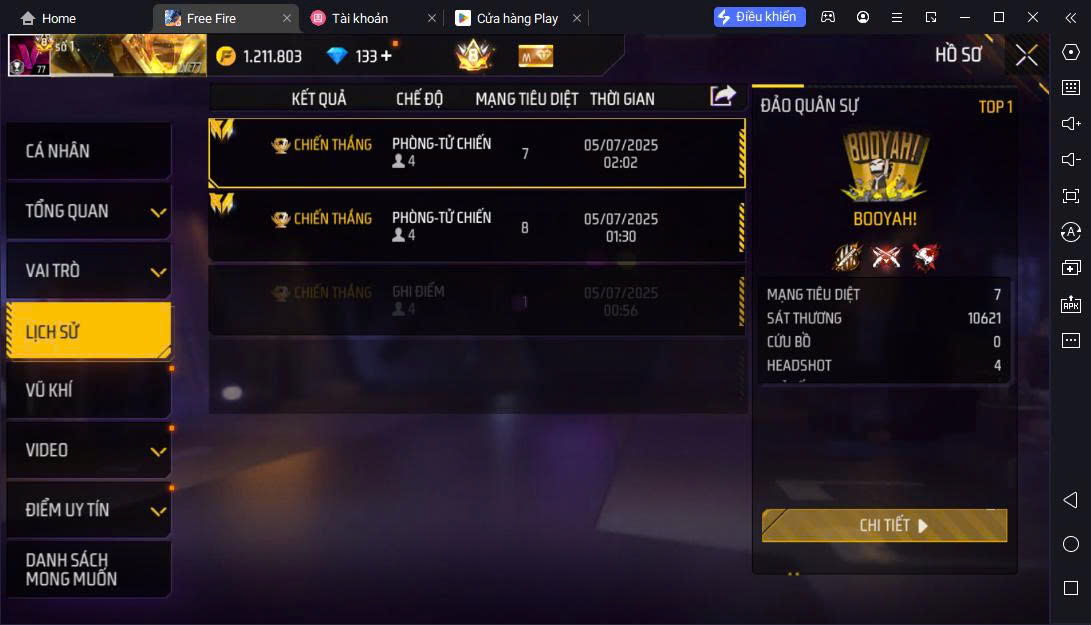Close the Hồ Sơ profile screen
Screen dimensions: 1091x625
click(x=1026, y=55)
